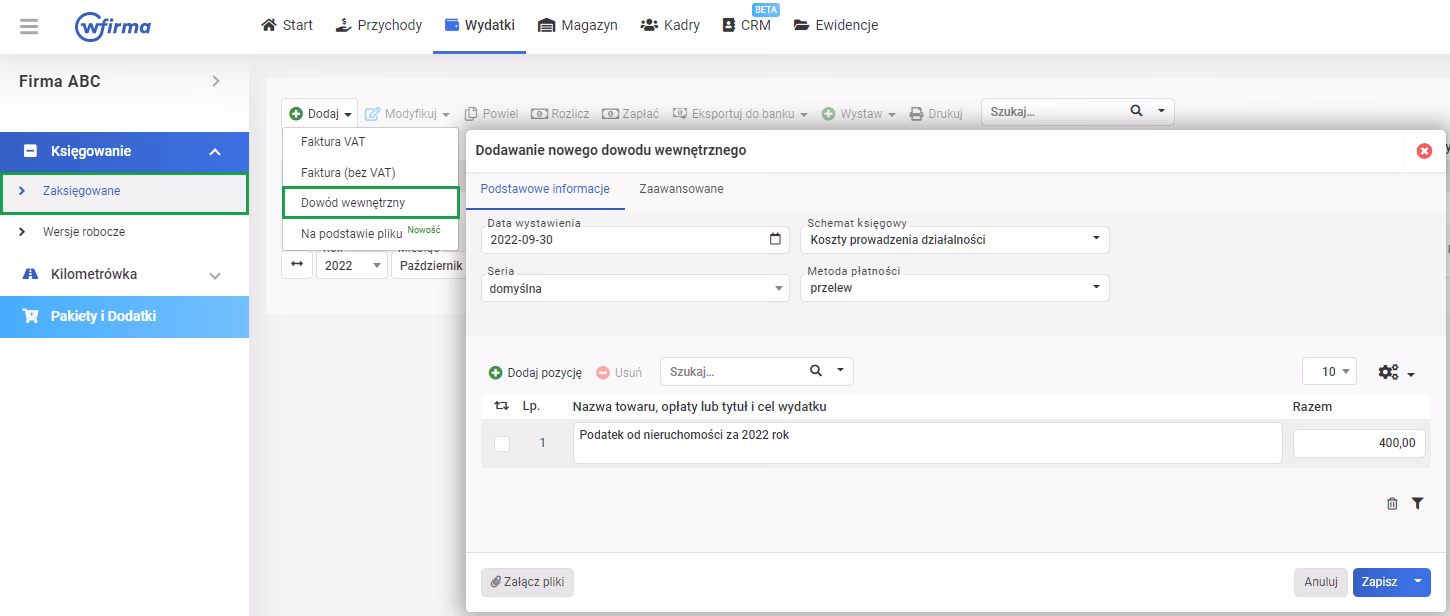The width and height of the screenshot is (1450, 616).
Task: Tick the checkbox for row 1
Action: (x=502, y=443)
